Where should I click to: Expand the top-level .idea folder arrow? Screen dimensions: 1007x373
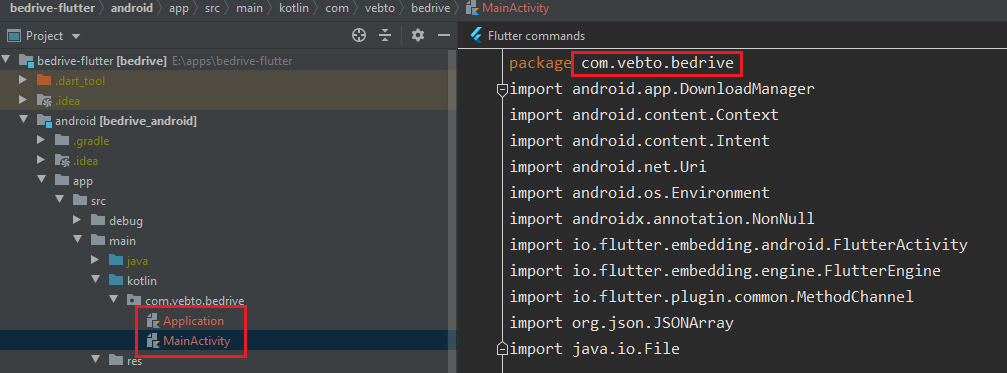tap(23, 100)
